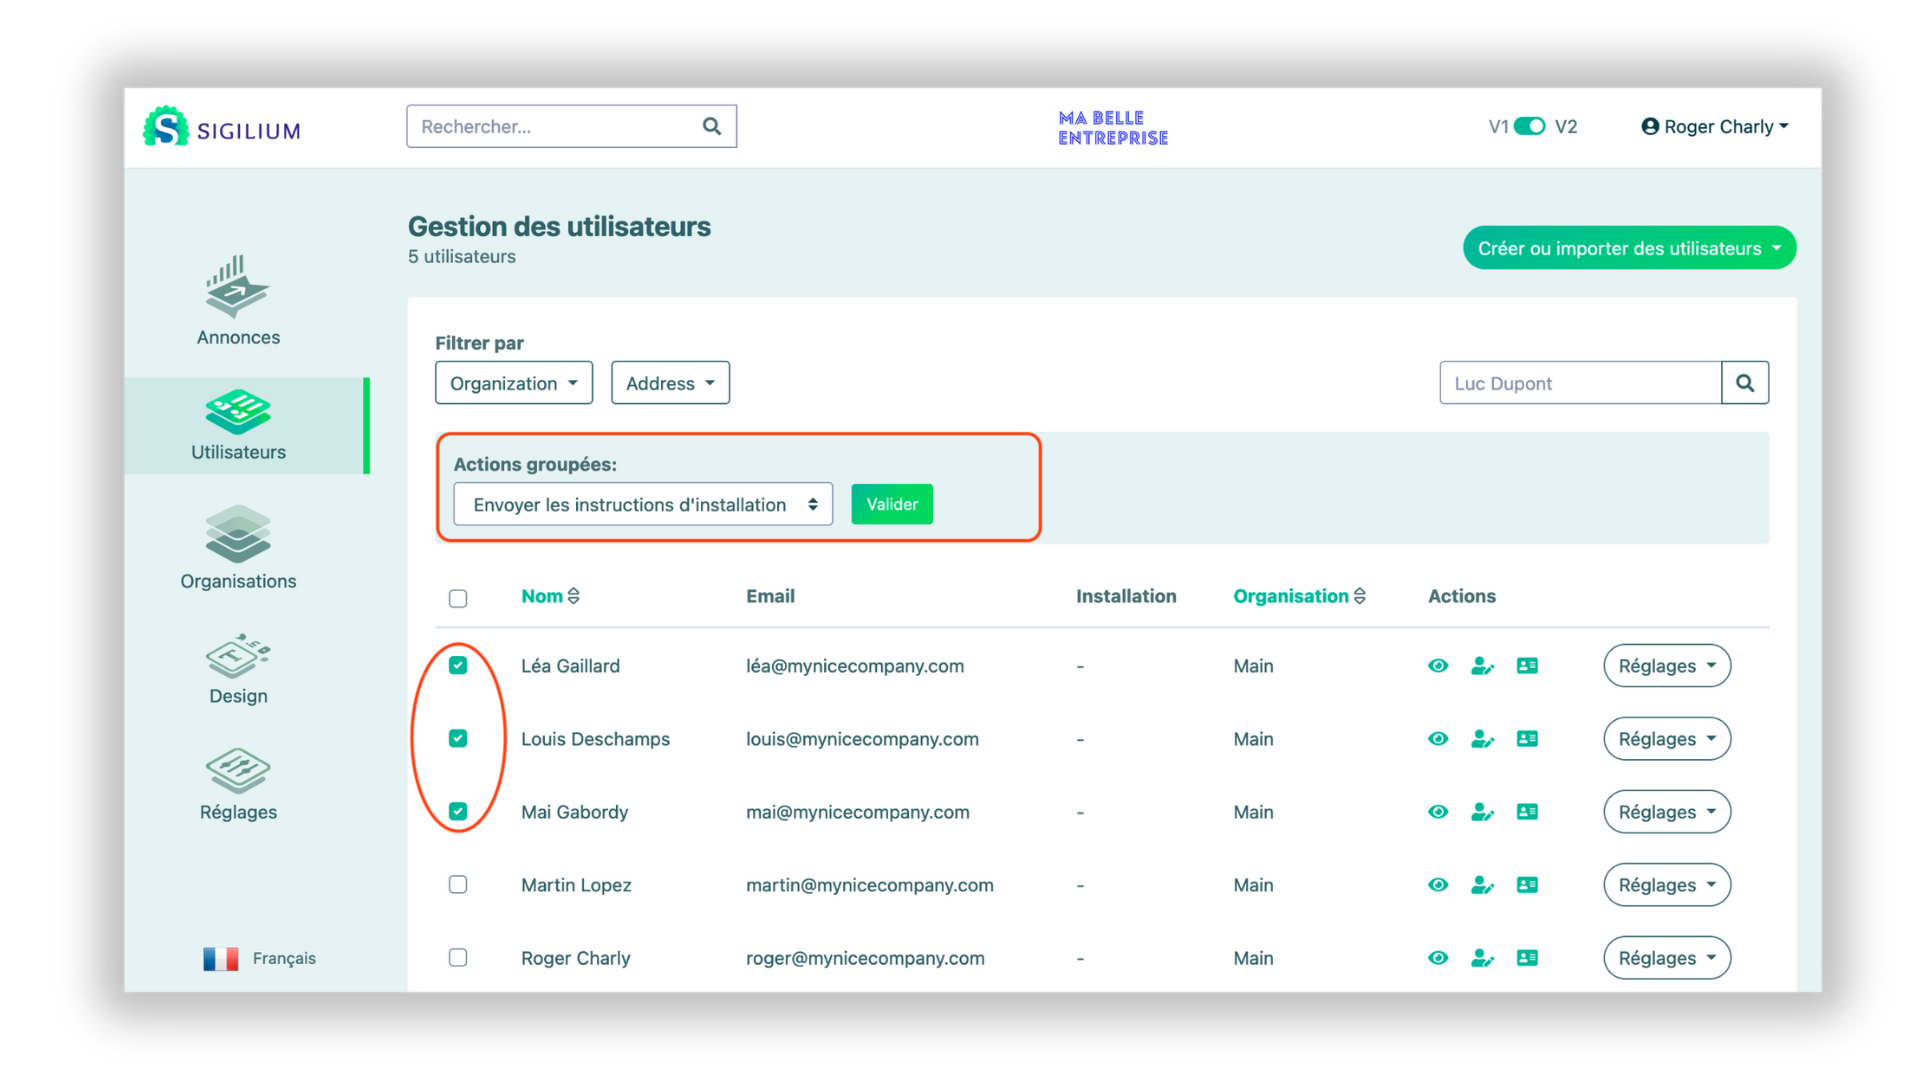Open the grouped actions select box

click(x=643, y=505)
